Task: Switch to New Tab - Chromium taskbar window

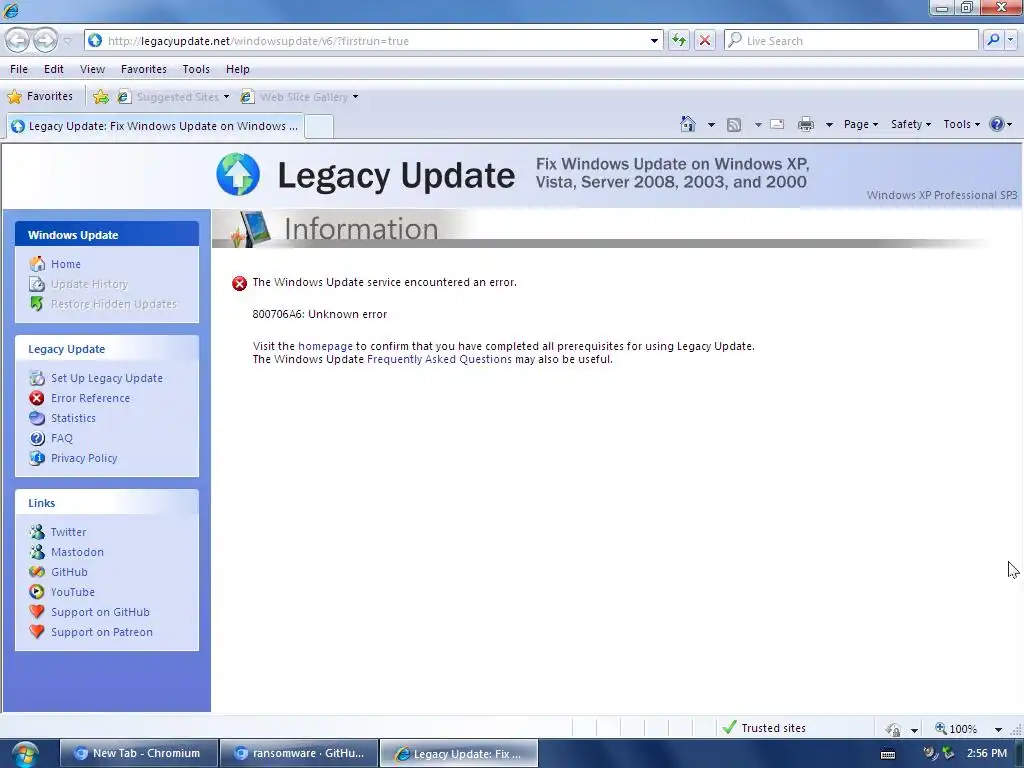Action: tap(138, 754)
